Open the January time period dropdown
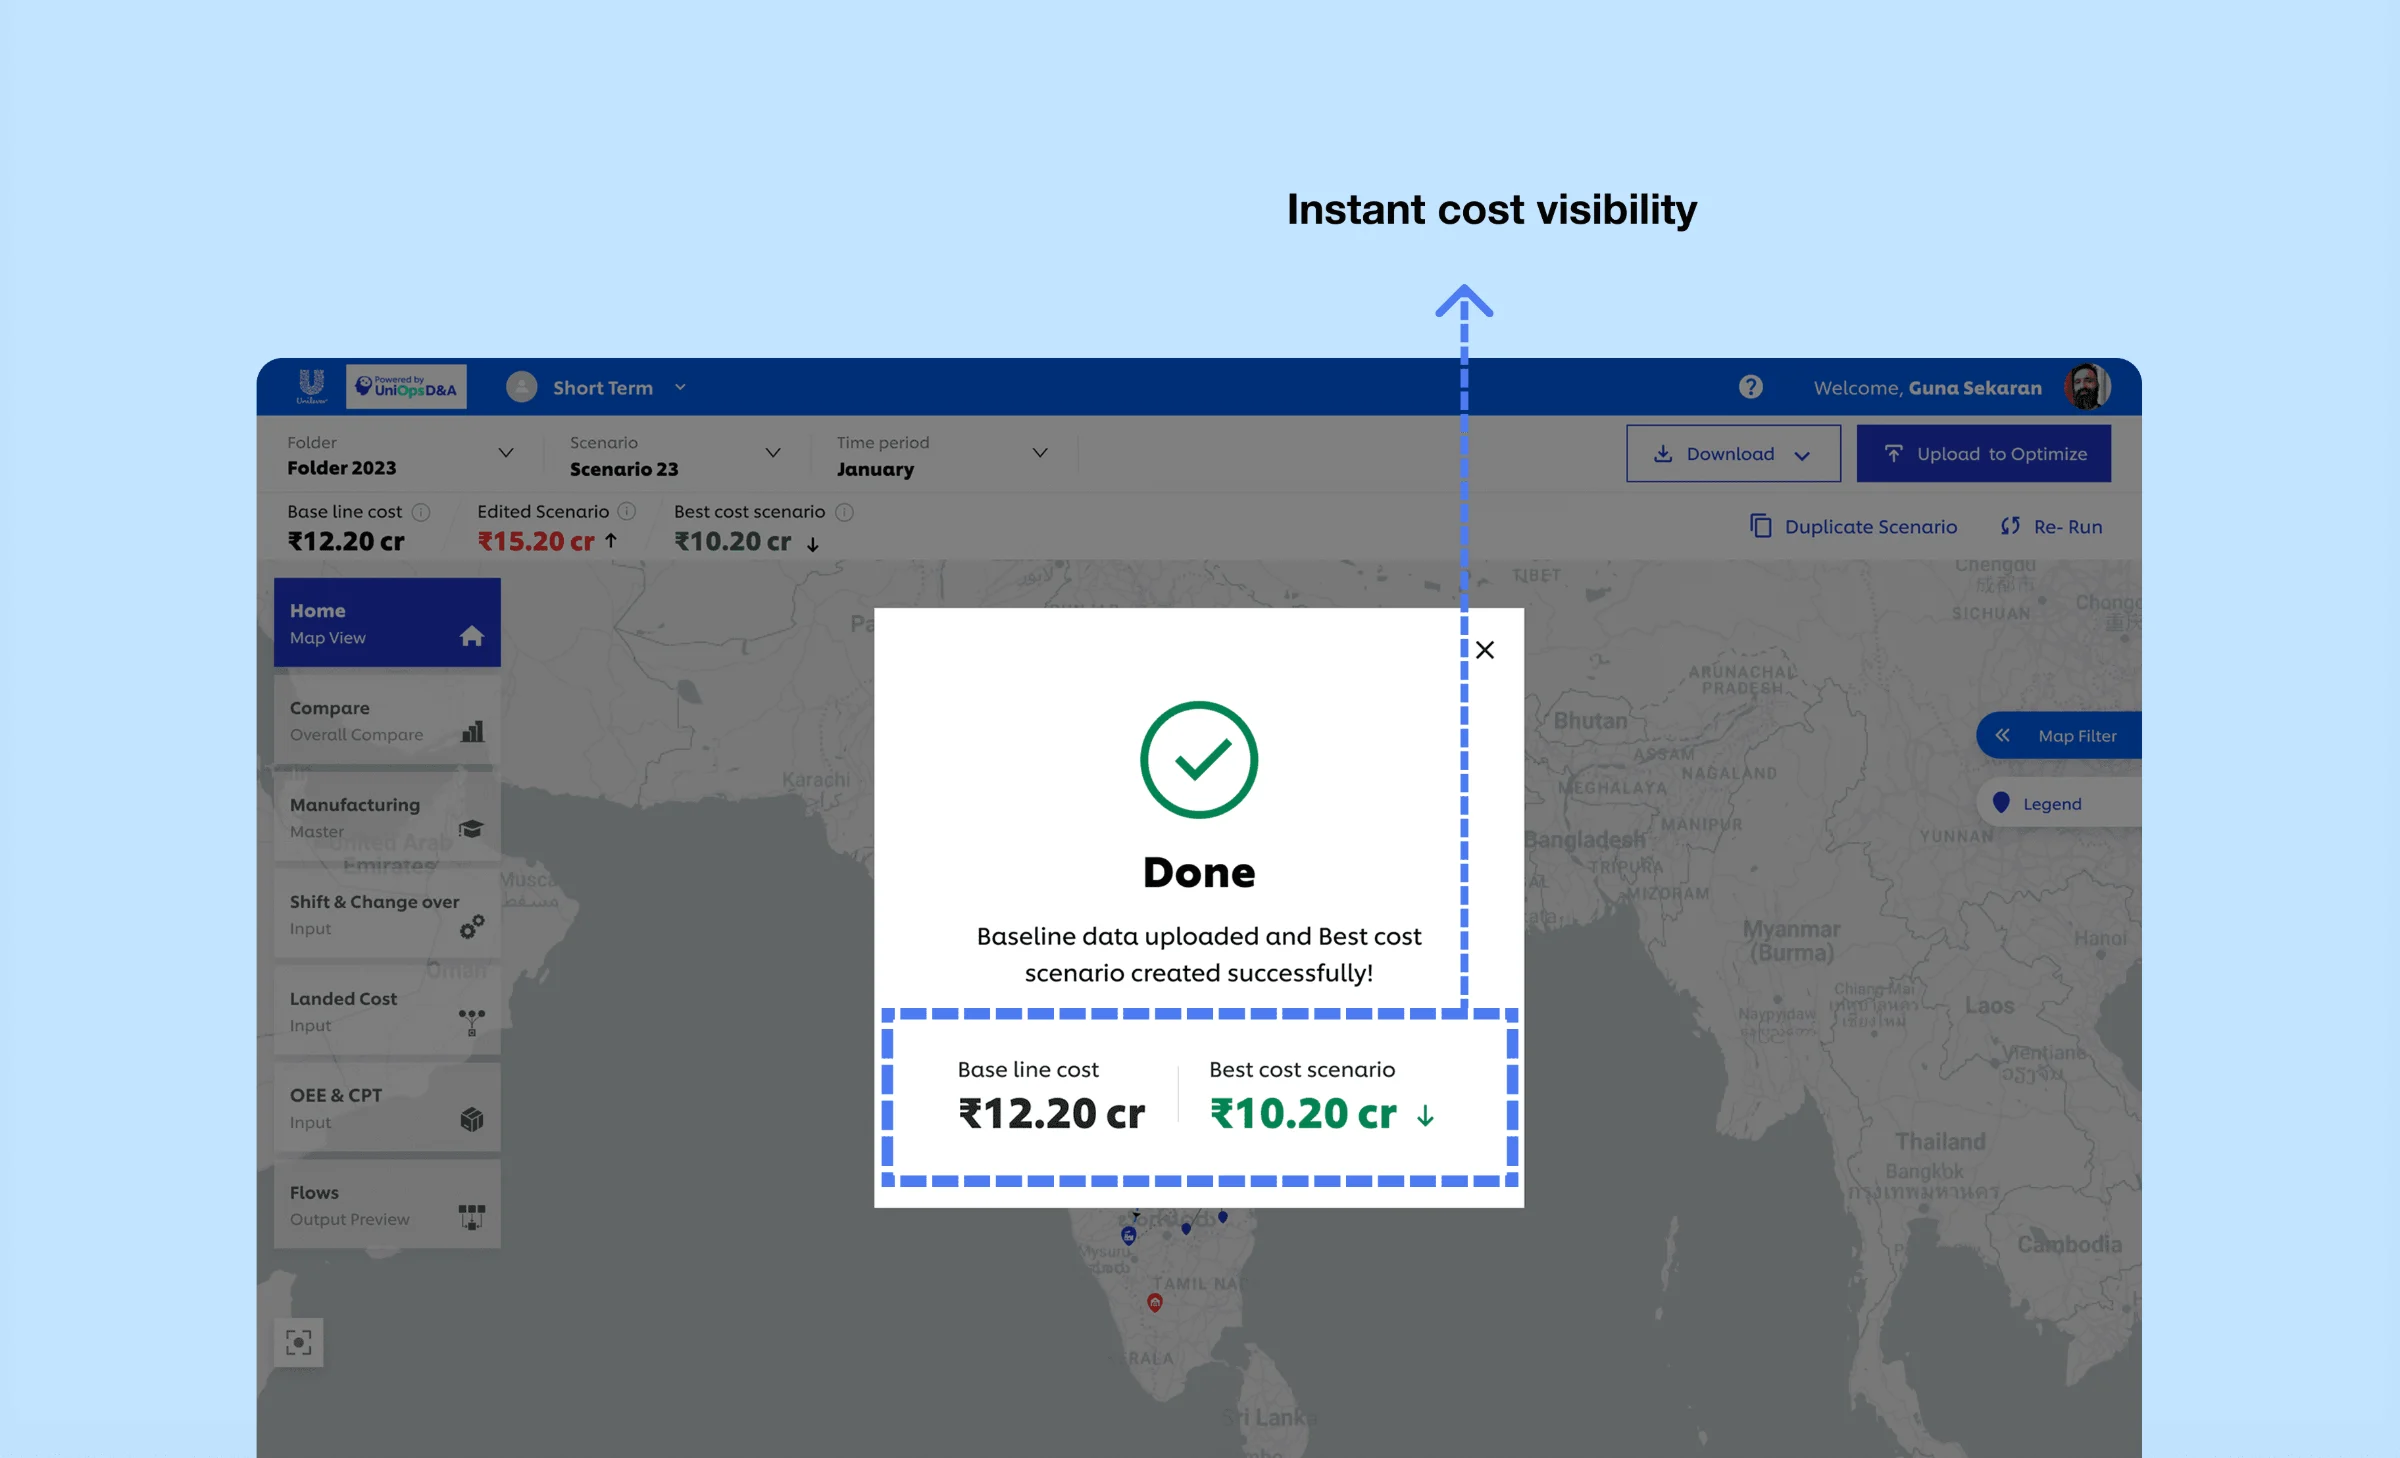This screenshot has height=1458, width=2400. (x=942, y=455)
